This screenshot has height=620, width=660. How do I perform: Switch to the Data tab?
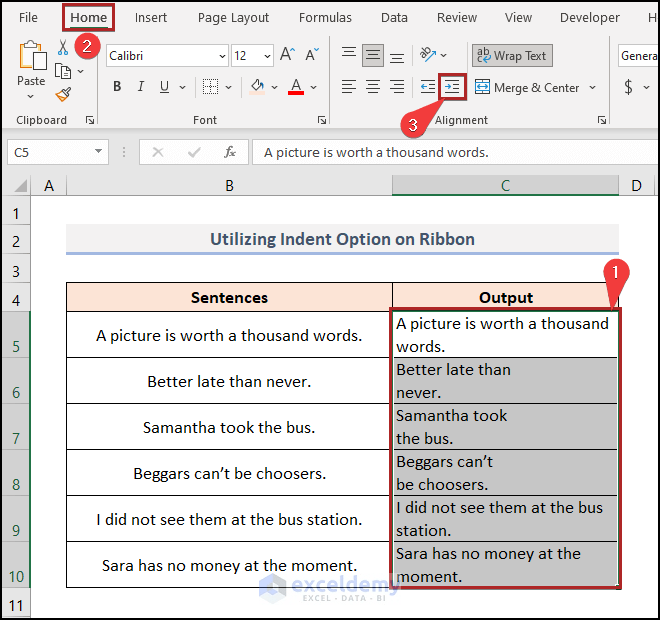pyautogui.click(x=394, y=18)
